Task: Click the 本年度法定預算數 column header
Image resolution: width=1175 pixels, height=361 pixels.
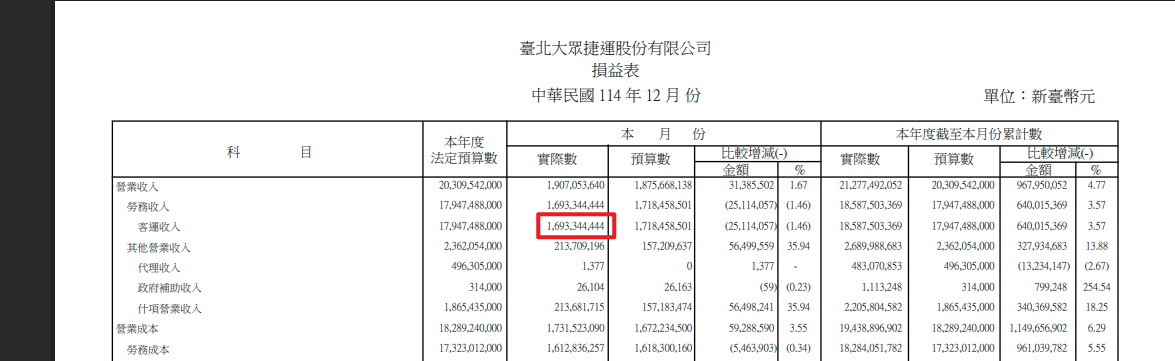Action: 465,150
